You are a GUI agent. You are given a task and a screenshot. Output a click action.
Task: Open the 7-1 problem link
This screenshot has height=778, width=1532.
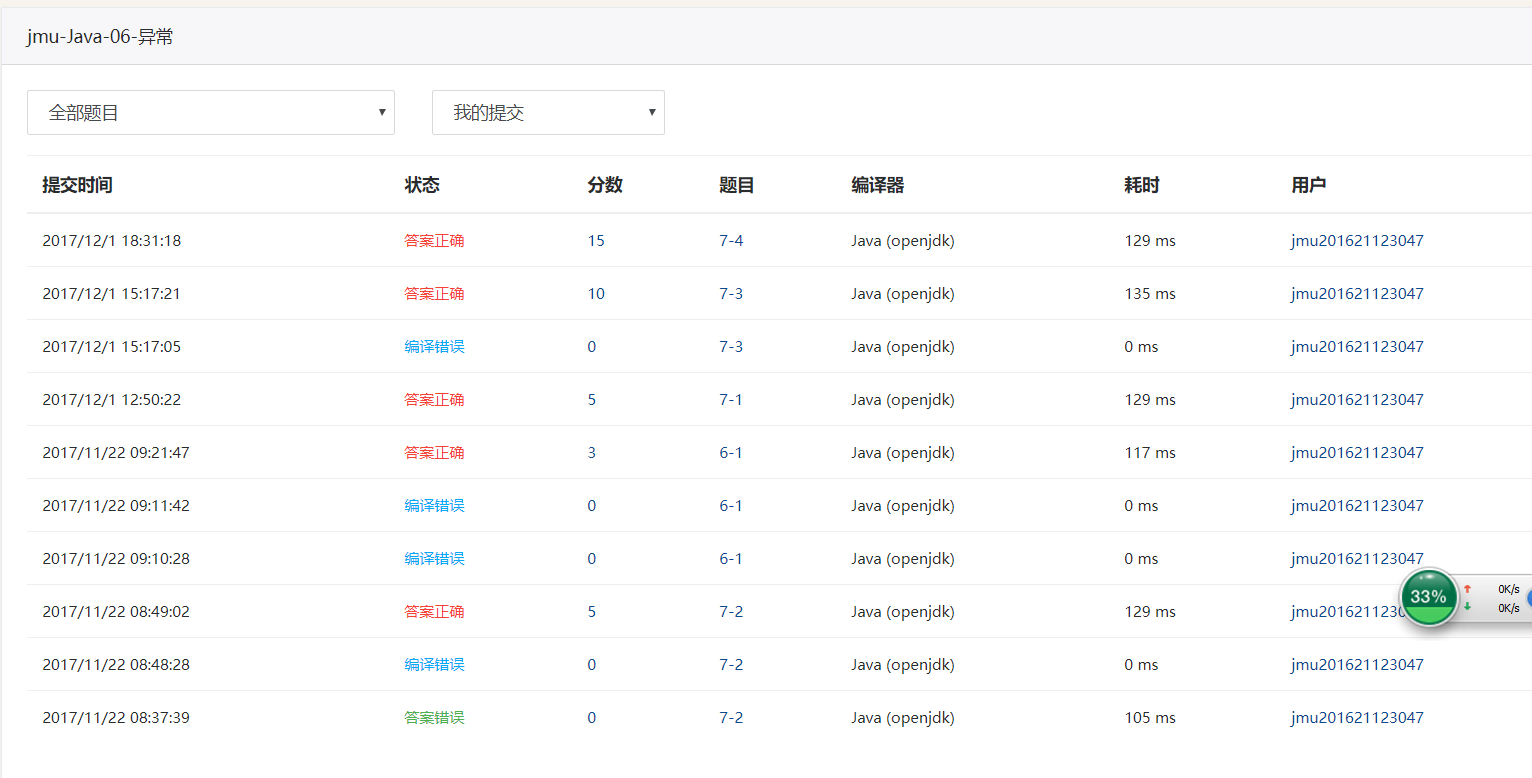731,400
